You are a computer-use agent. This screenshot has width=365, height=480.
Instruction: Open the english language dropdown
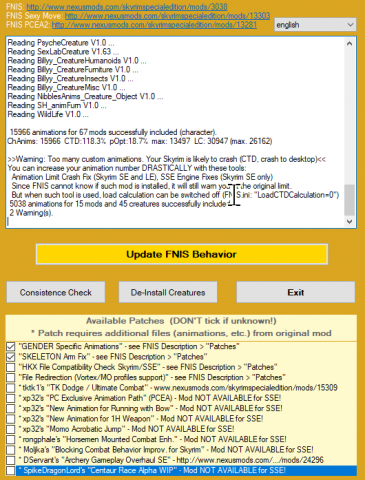click(x=315, y=25)
